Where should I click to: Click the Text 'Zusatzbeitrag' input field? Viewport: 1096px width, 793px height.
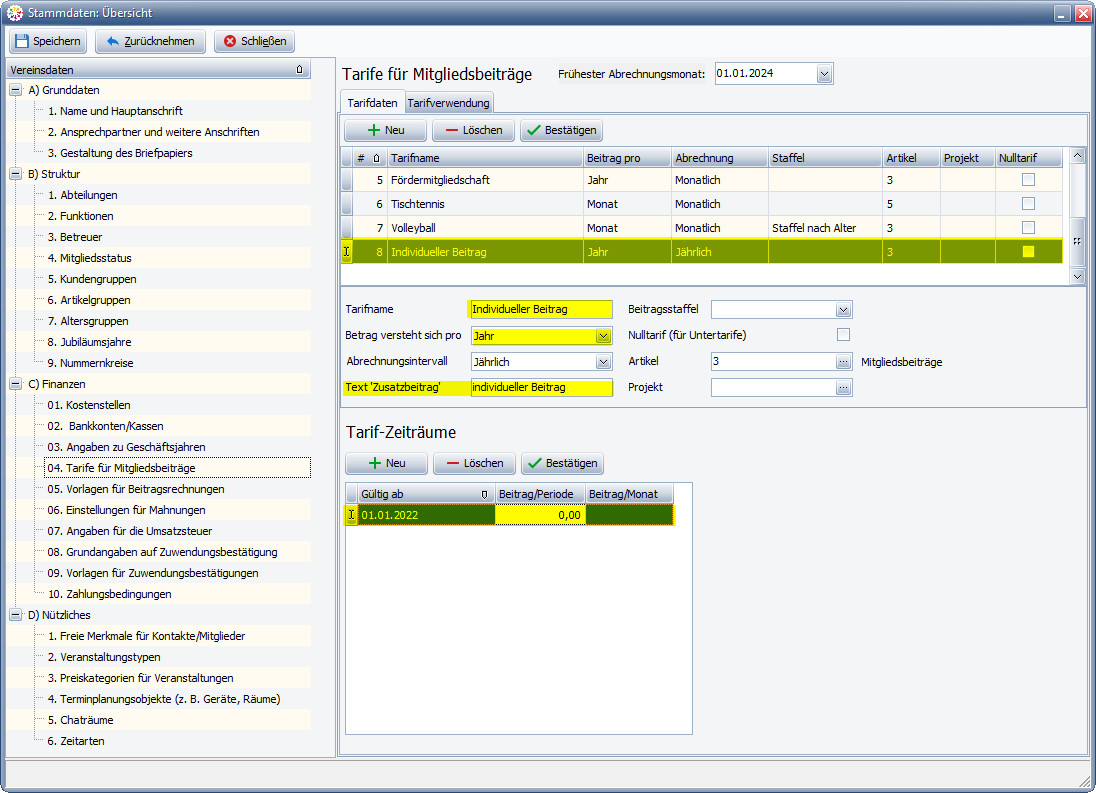541,387
